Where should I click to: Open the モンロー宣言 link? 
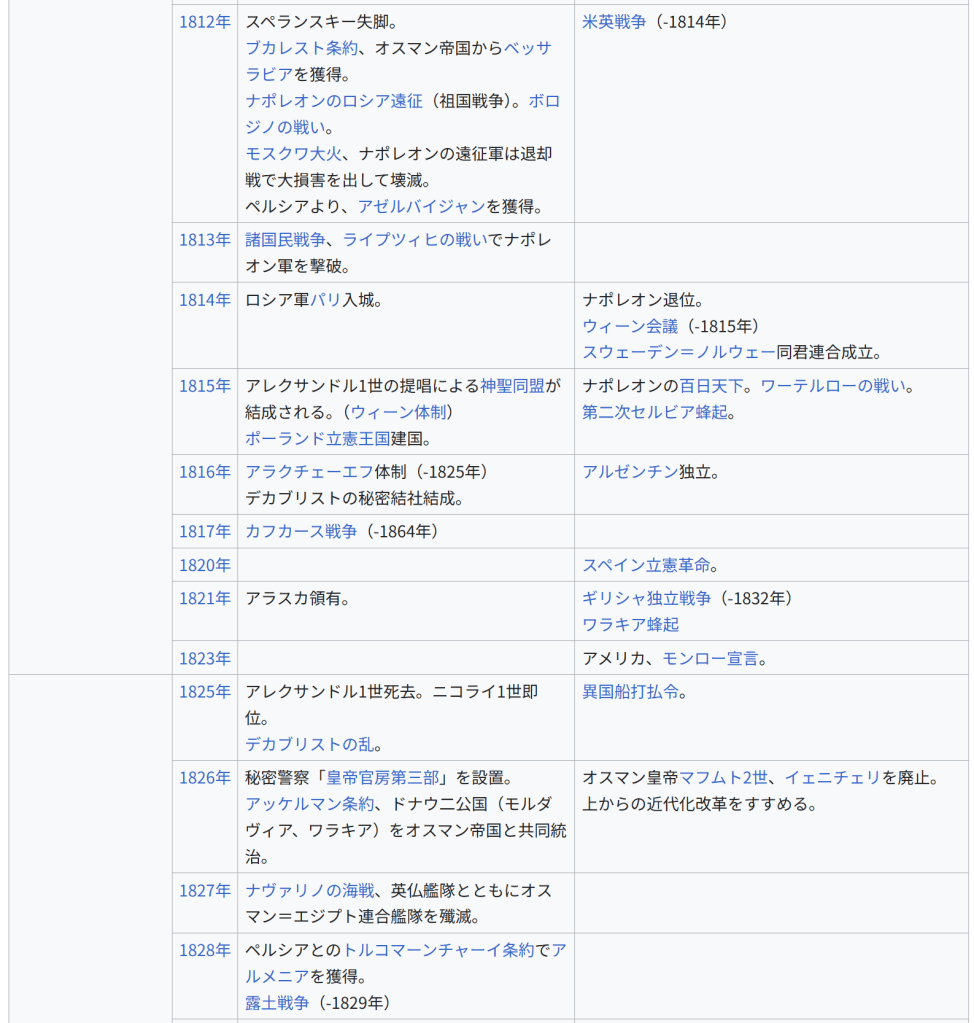[x=710, y=659]
